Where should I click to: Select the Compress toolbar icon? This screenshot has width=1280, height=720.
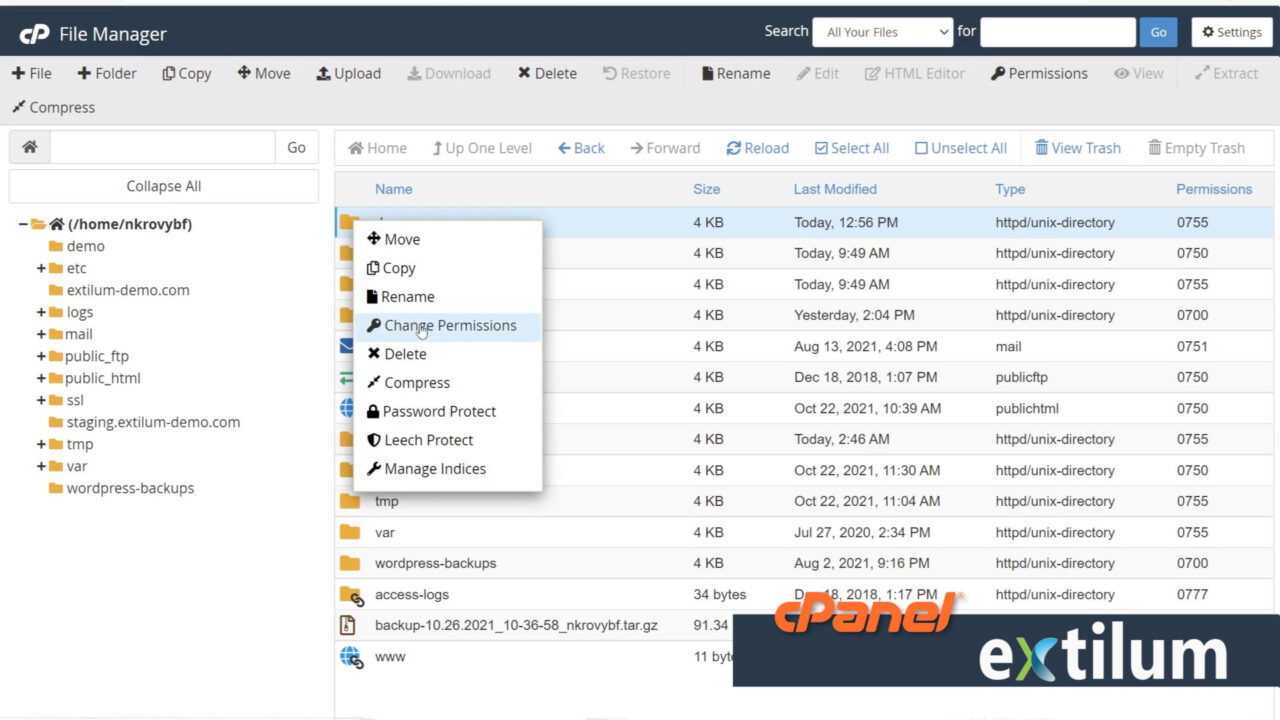[x=53, y=107]
